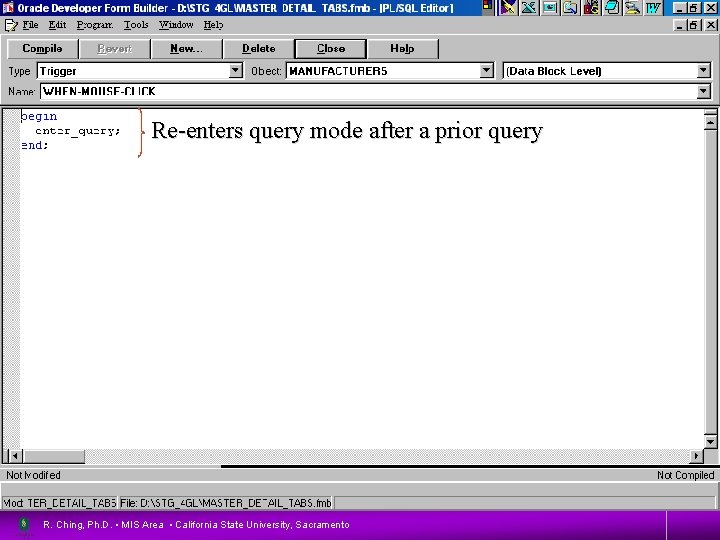Open the File menu
The height and width of the screenshot is (540, 720).
pyautogui.click(x=30, y=25)
